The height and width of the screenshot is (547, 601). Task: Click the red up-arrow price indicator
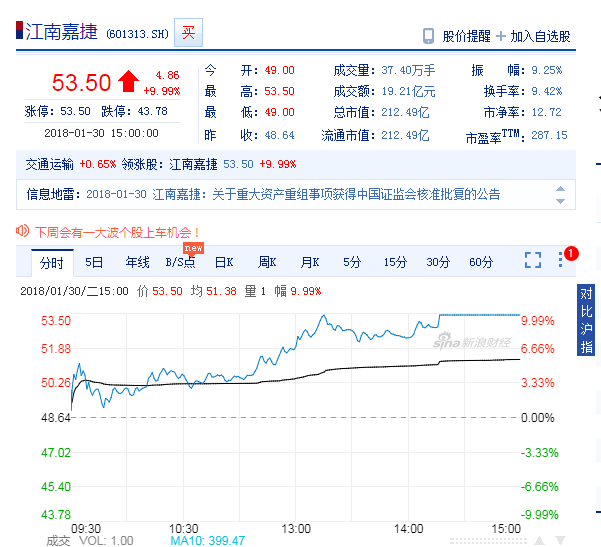pos(128,81)
